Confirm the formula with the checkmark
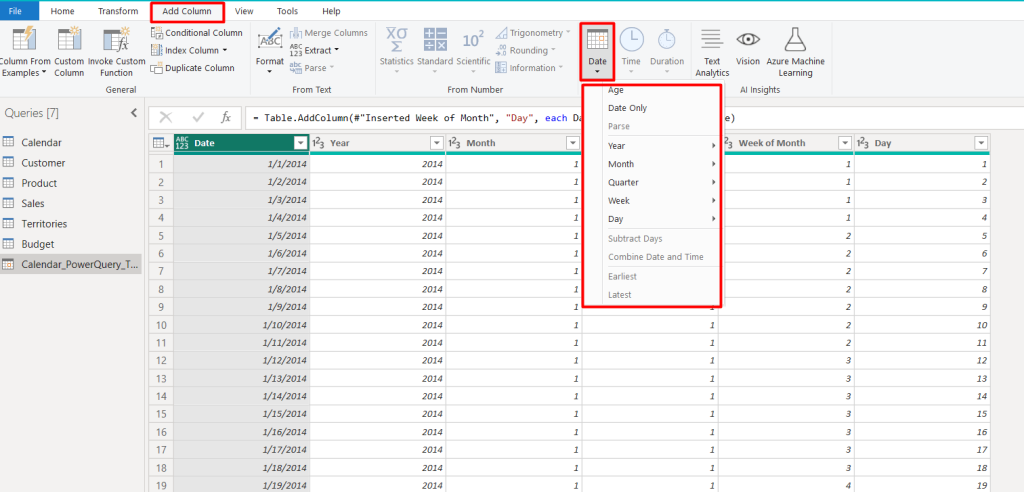Screen dimensions: 1024x492 tap(199, 118)
